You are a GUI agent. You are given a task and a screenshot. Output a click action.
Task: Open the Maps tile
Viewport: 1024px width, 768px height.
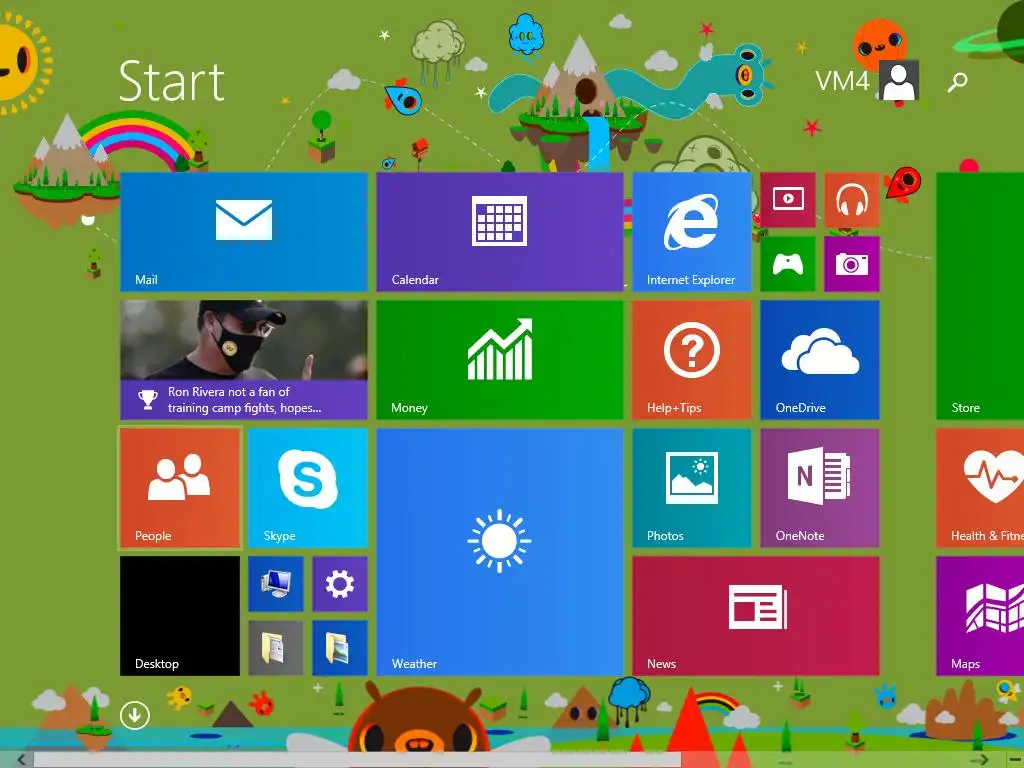coord(980,616)
